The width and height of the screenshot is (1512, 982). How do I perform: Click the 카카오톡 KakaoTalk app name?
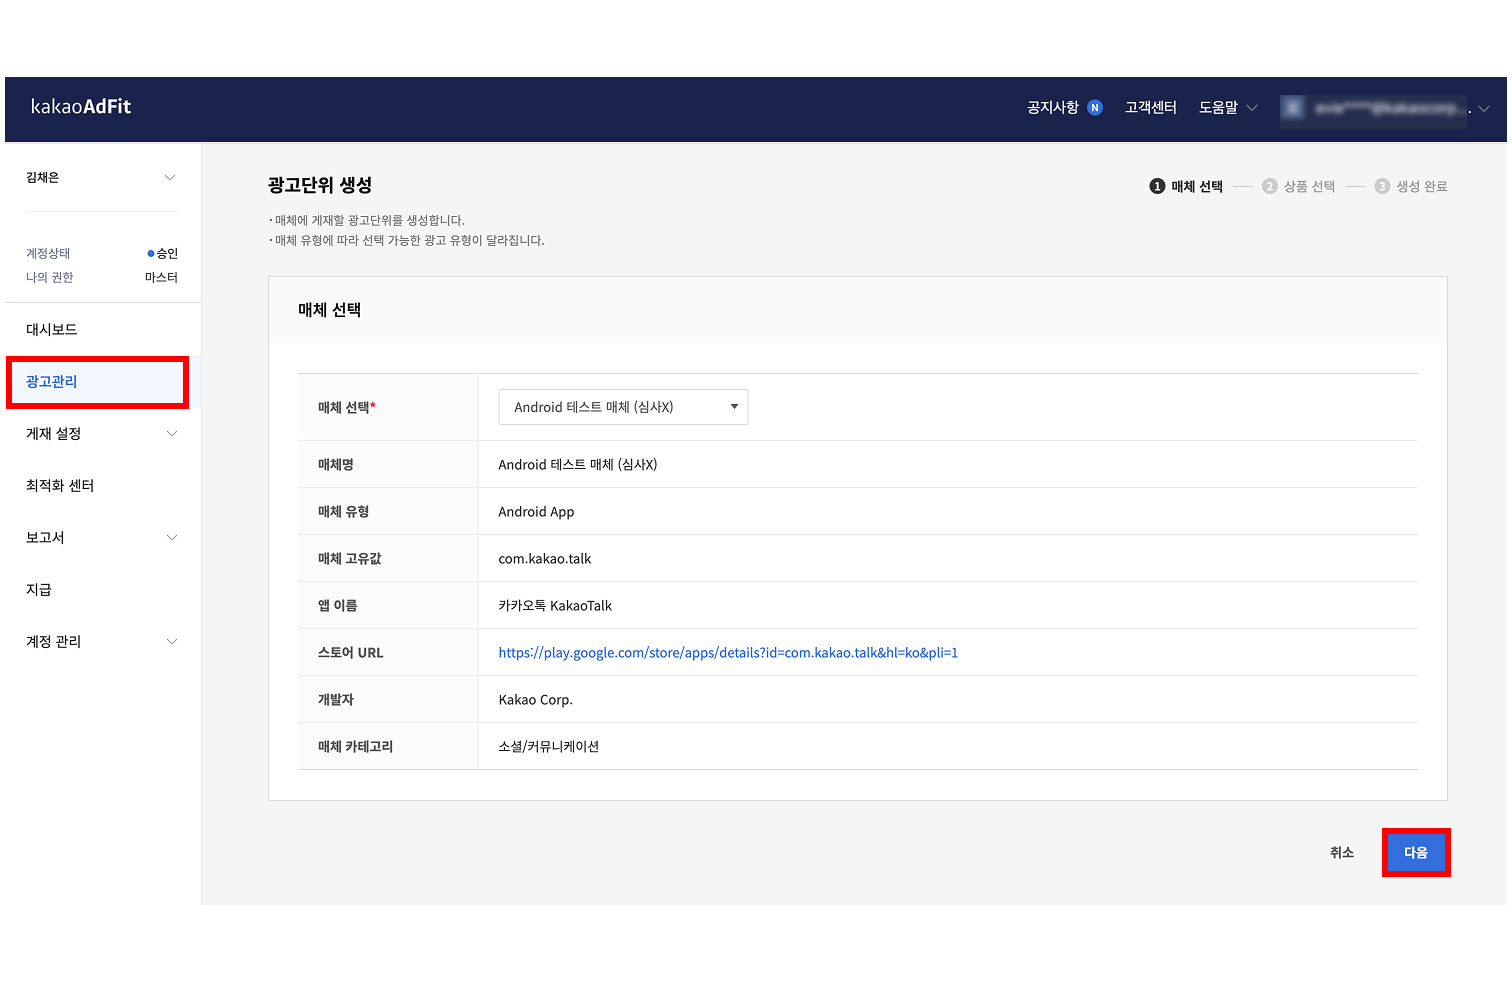coord(555,605)
